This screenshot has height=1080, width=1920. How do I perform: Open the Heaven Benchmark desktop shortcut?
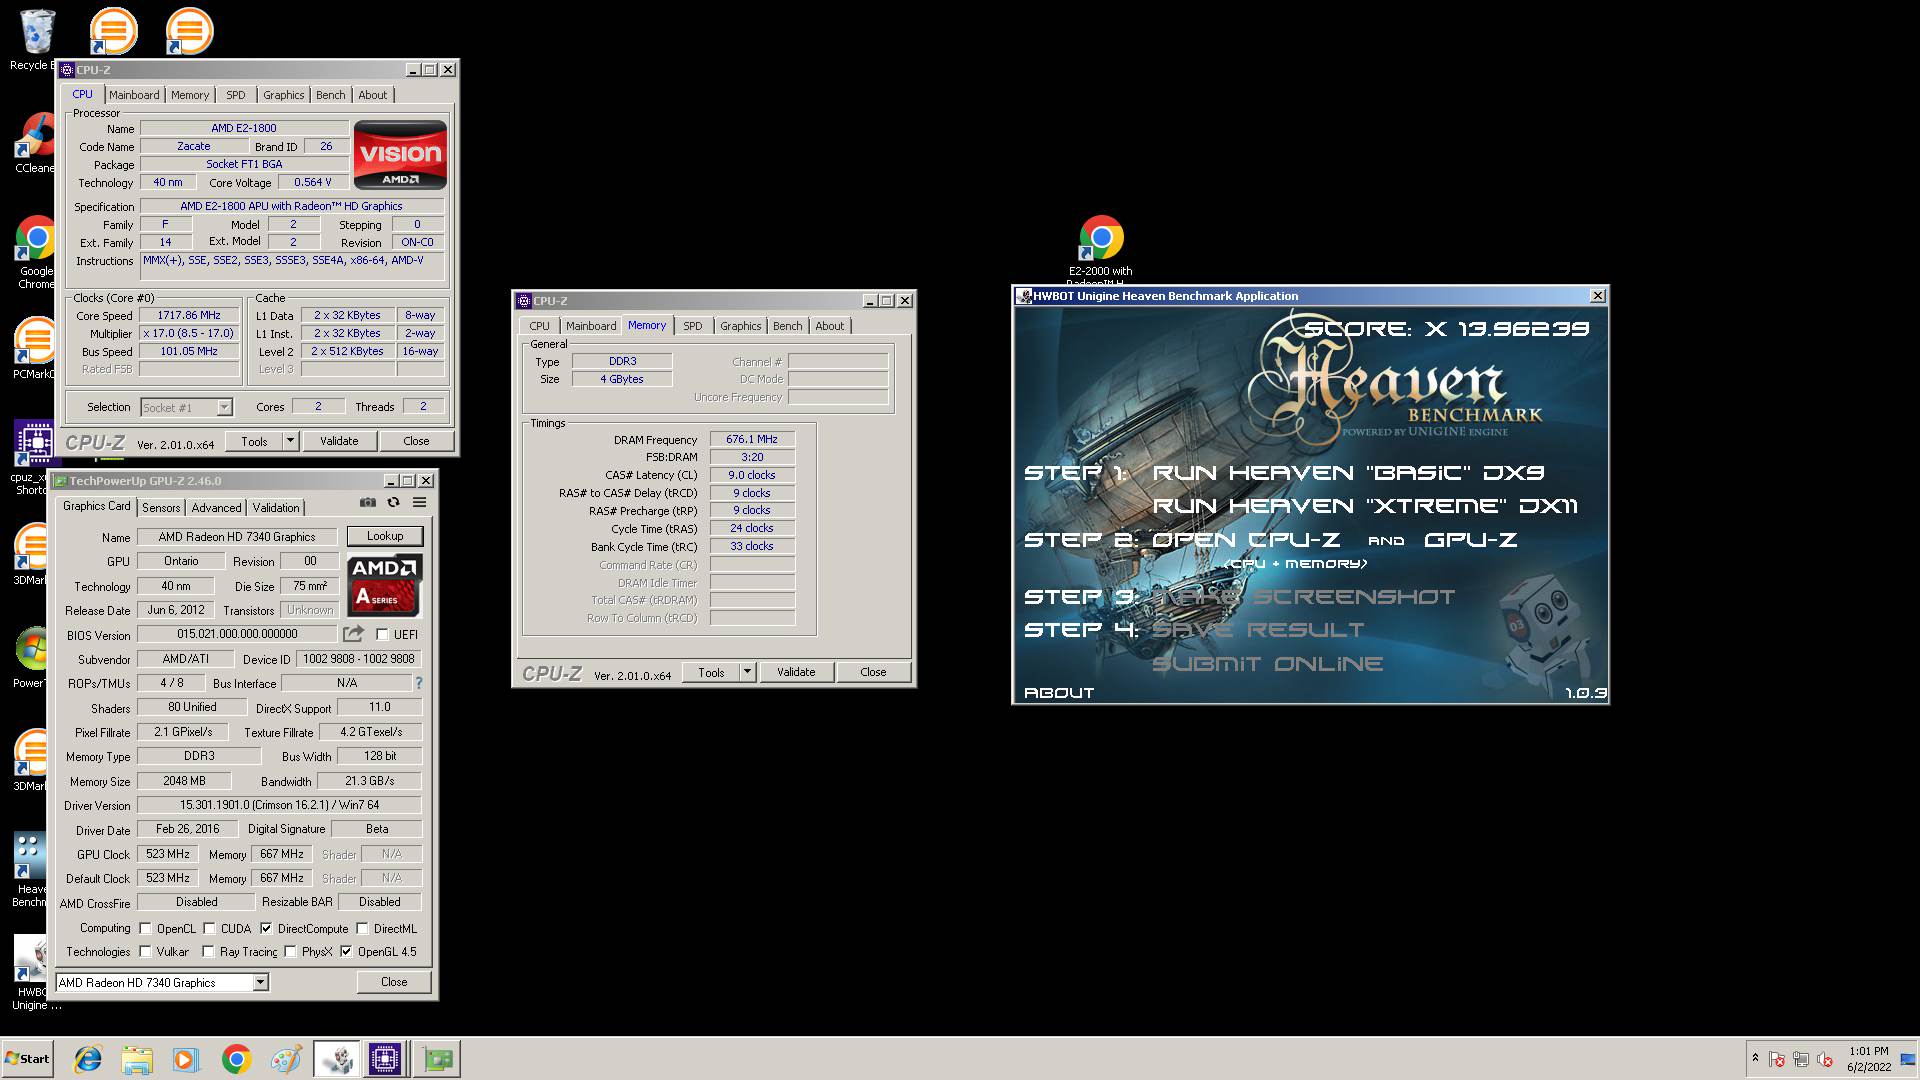[30, 868]
